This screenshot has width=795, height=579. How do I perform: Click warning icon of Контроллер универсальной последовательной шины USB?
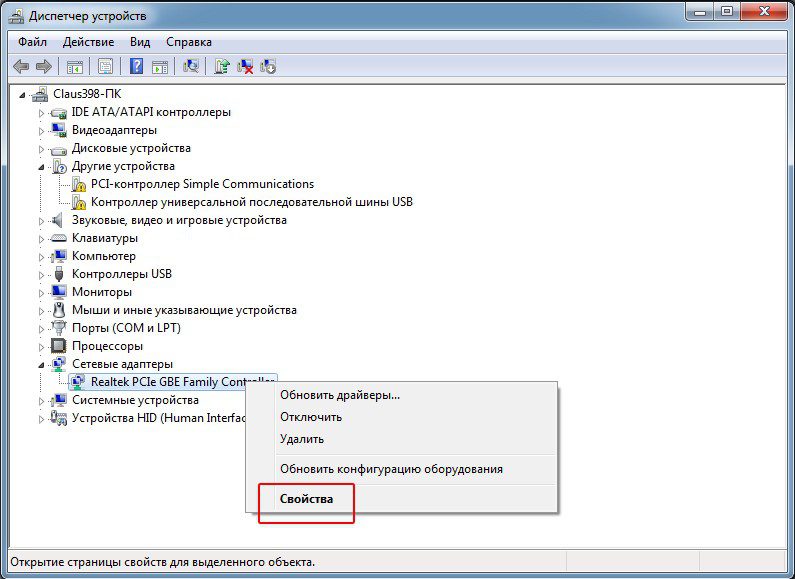click(x=79, y=202)
